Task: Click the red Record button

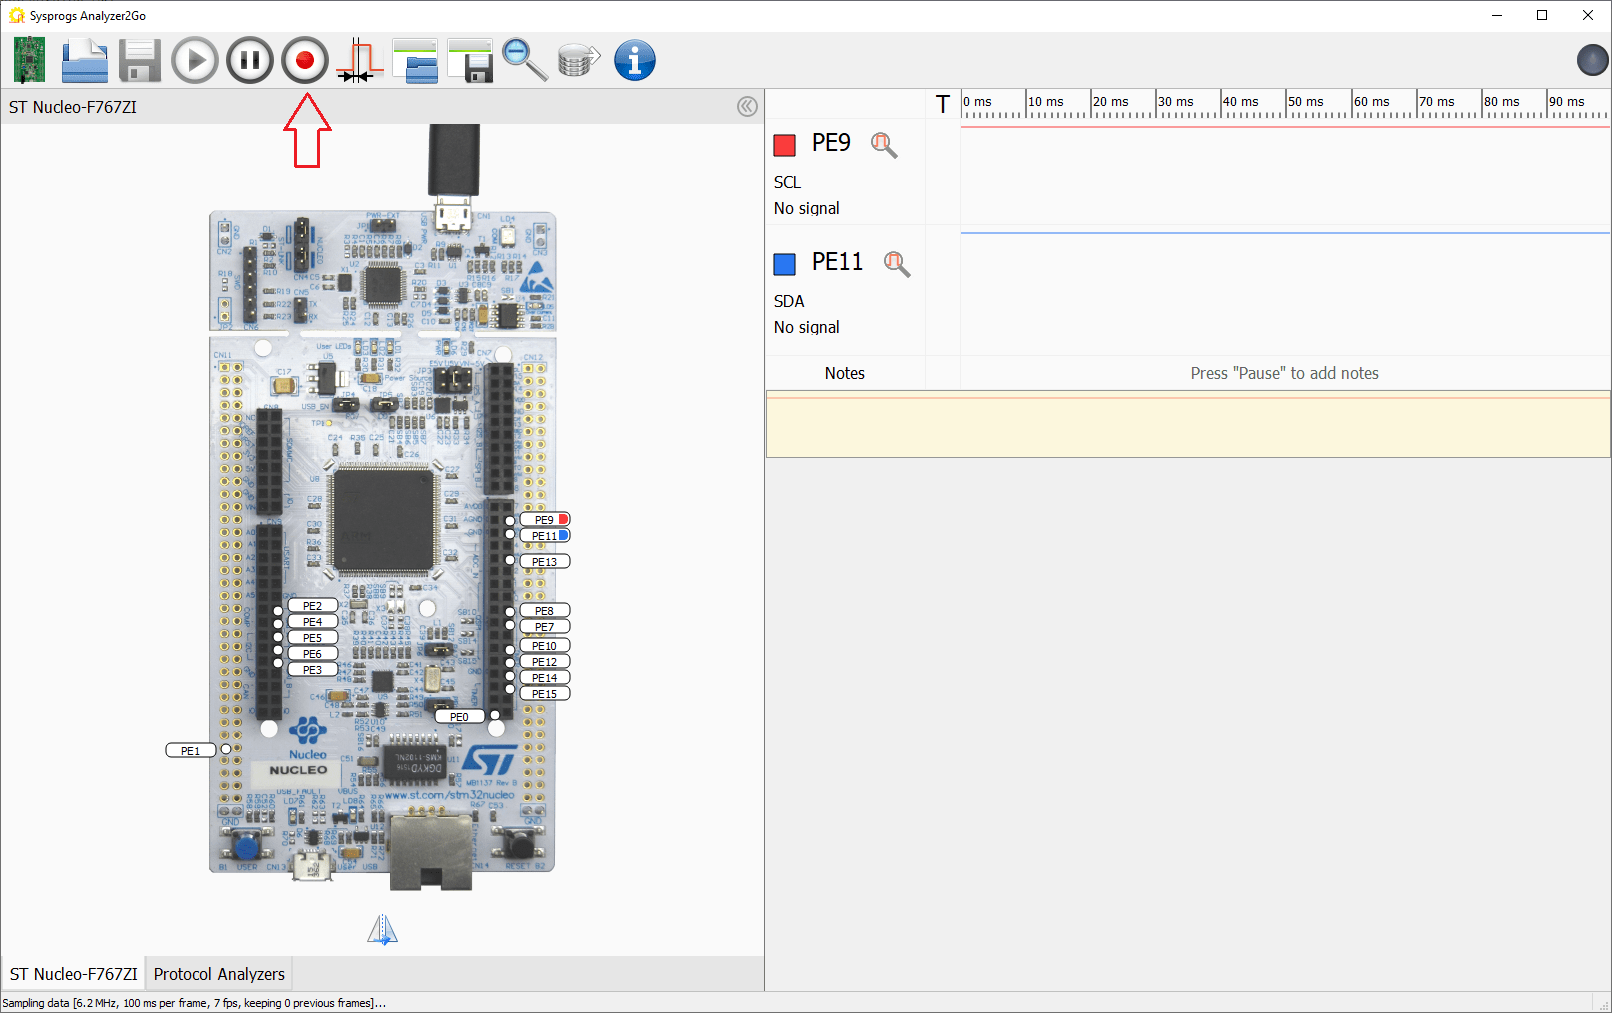Action: [305, 60]
